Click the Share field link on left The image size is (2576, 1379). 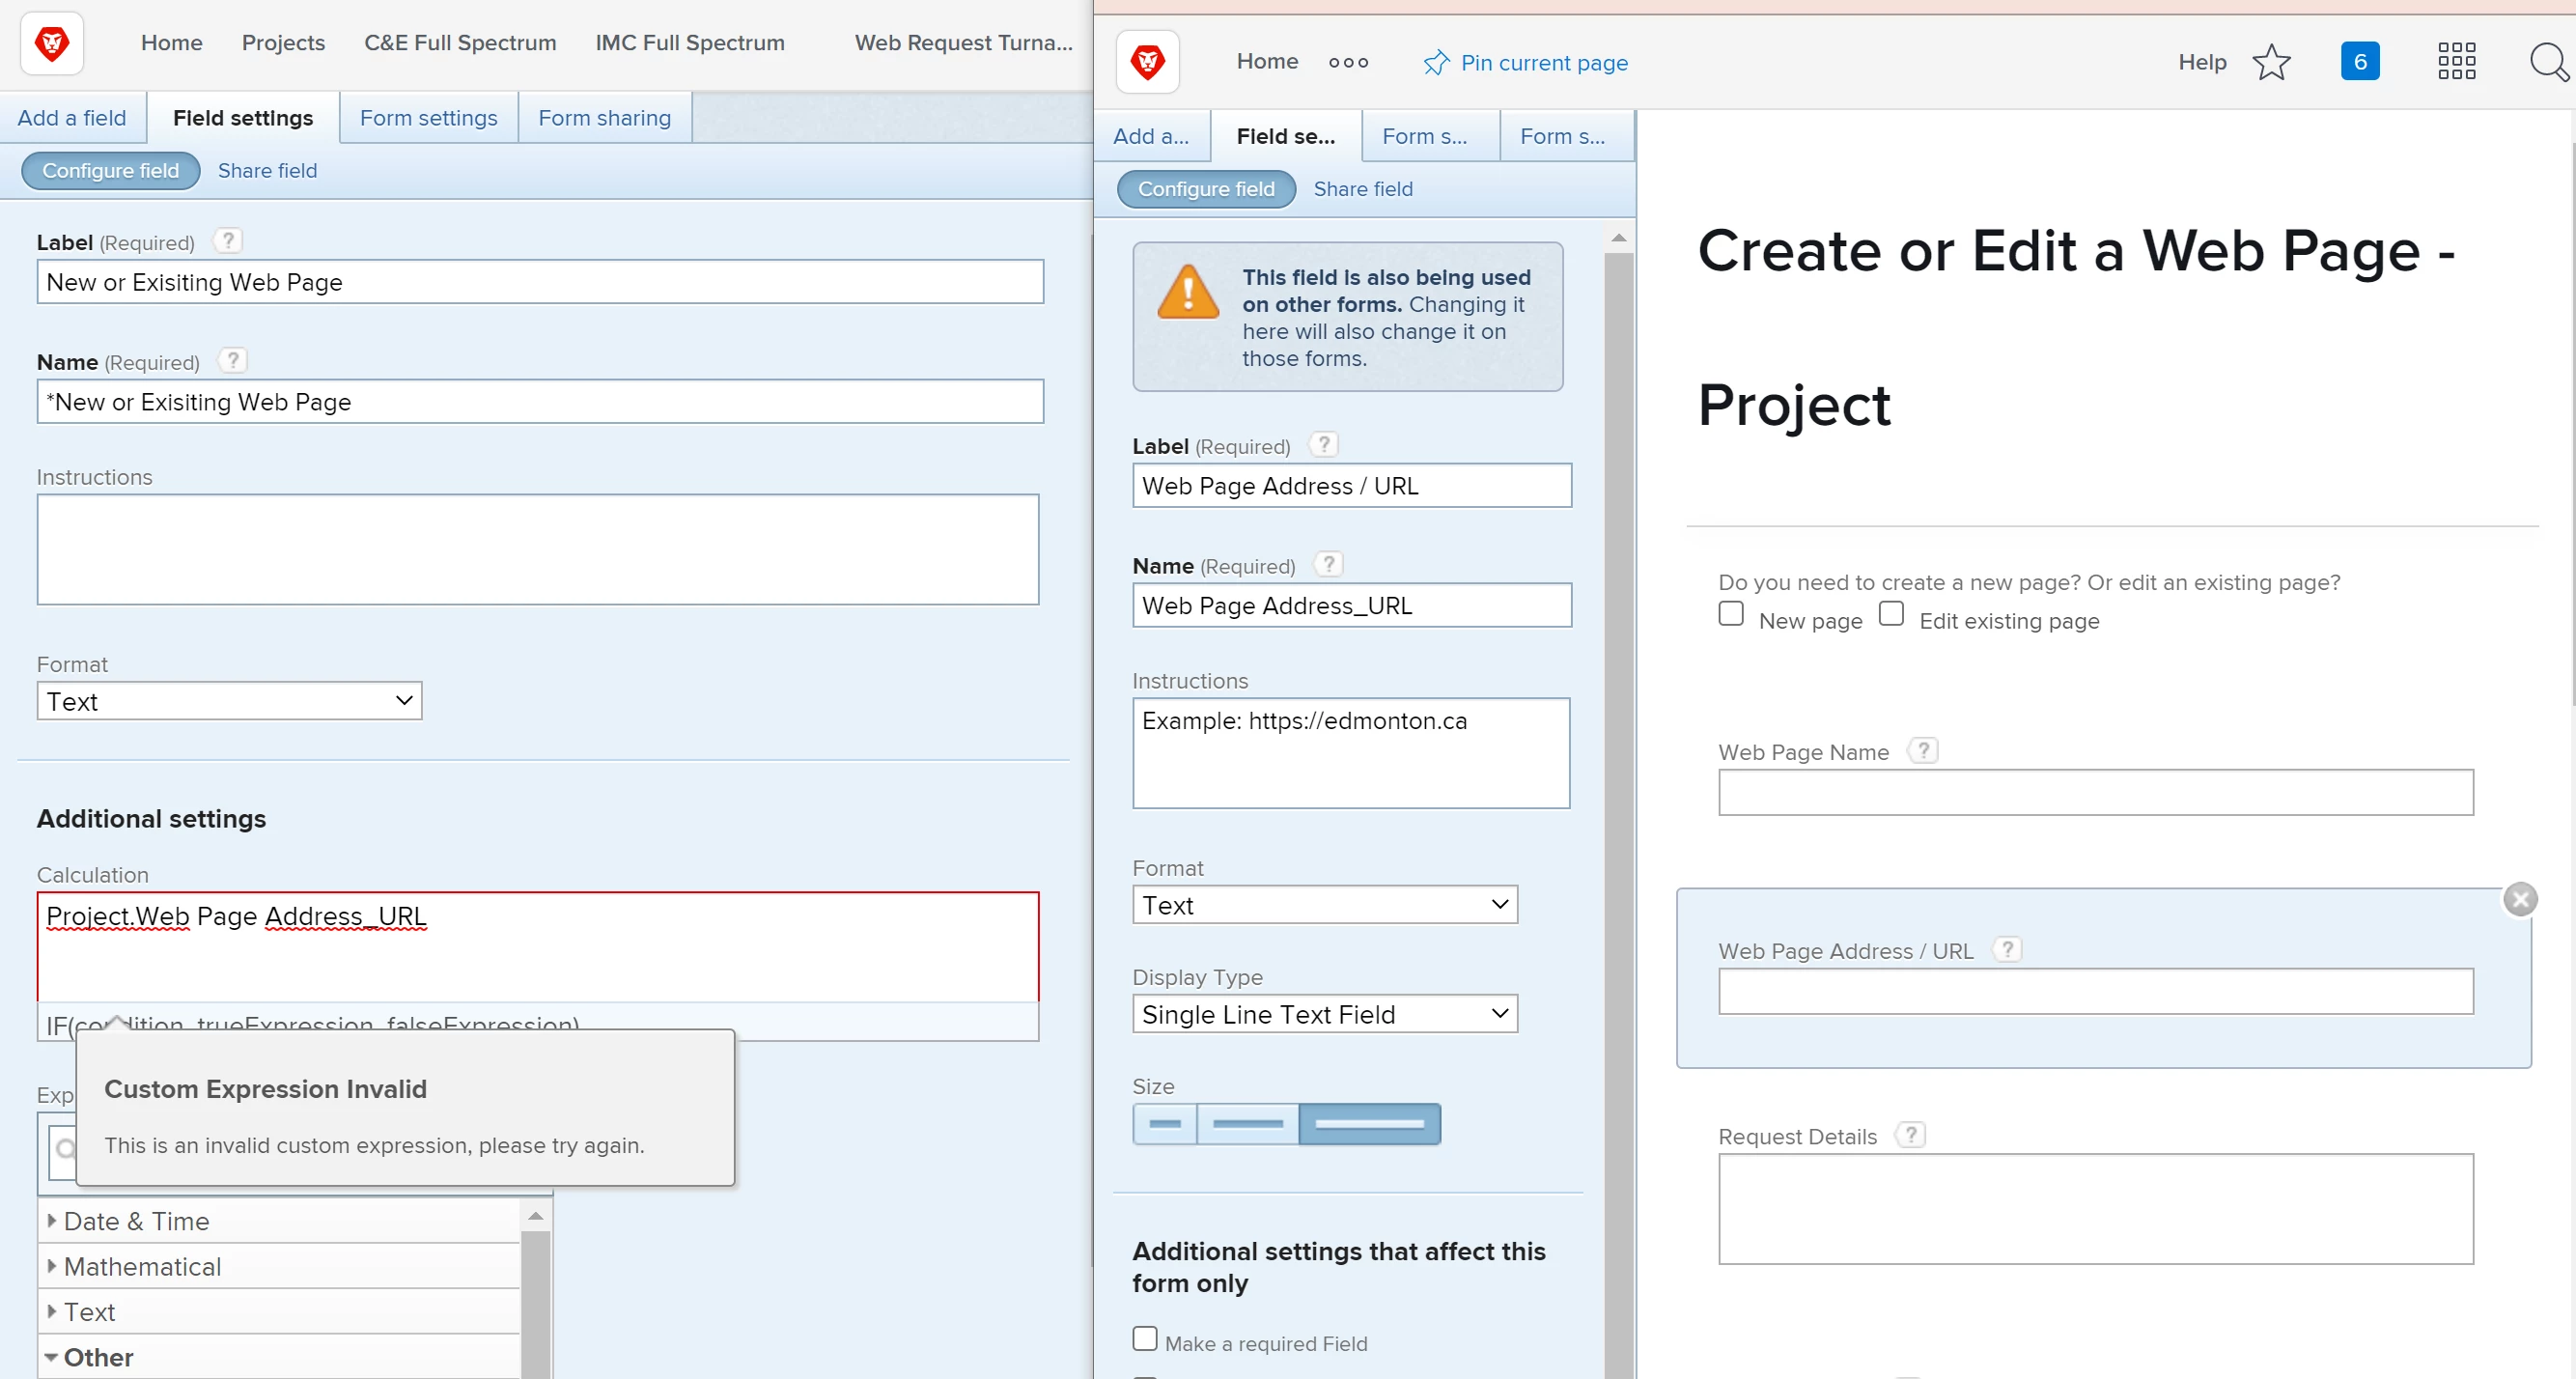click(x=267, y=171)
